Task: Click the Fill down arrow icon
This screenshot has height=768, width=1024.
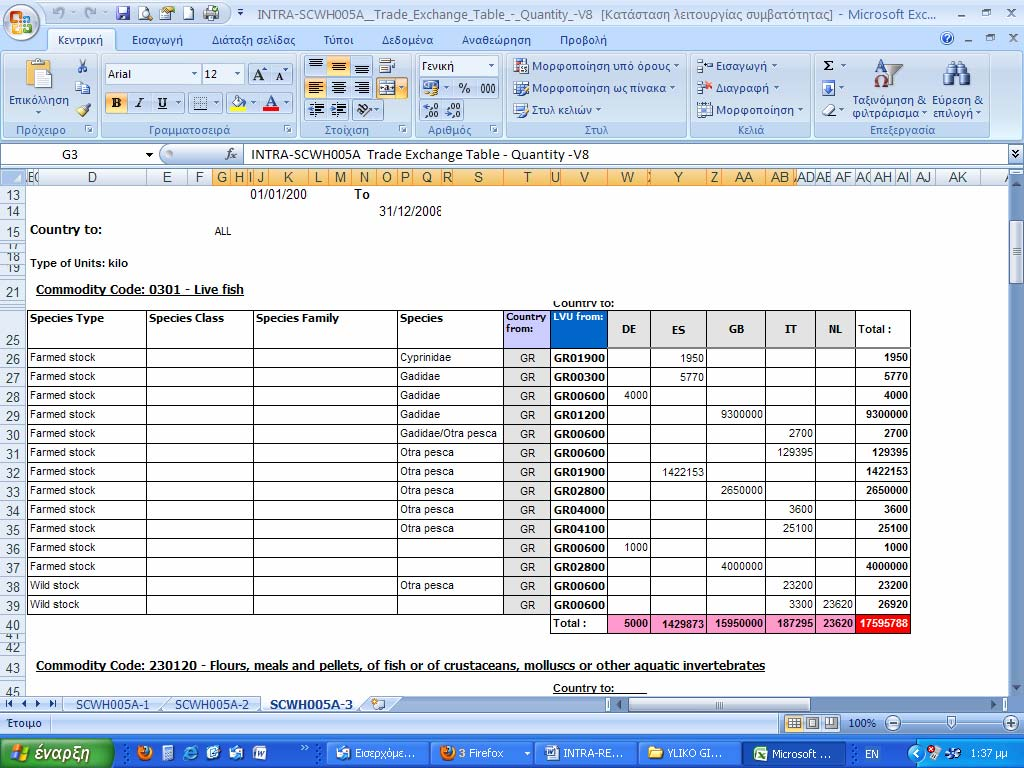Action: click(828, 88)
